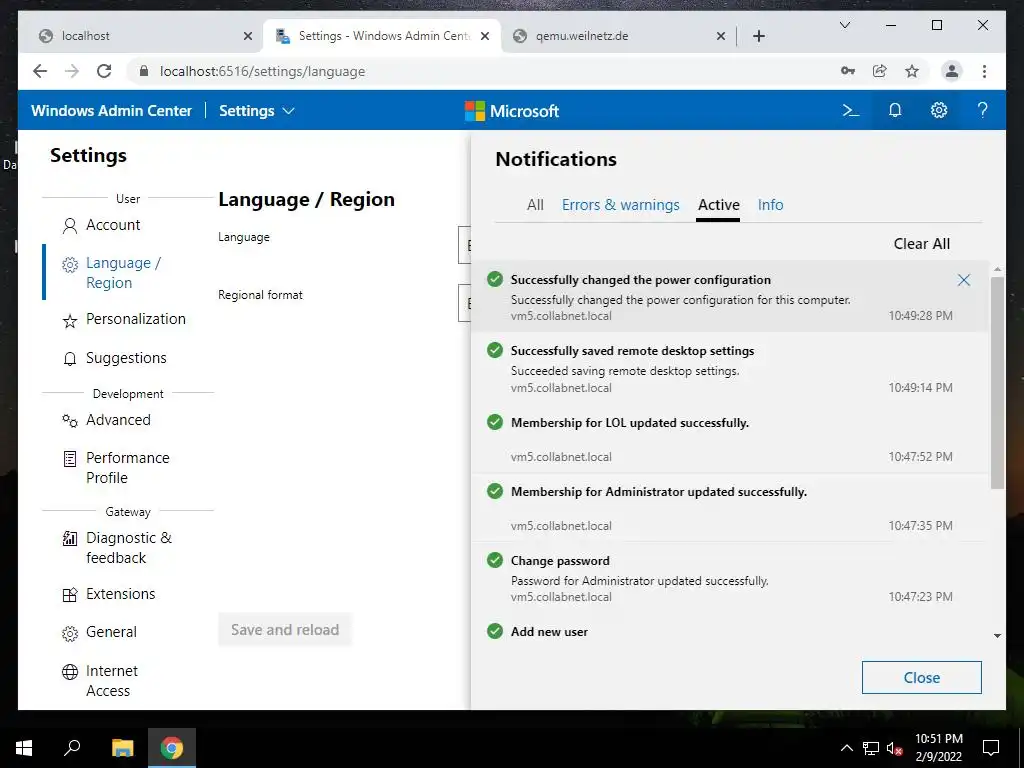
Task: Click the Internet Access globe icon
Action: [x=69, y=672]
